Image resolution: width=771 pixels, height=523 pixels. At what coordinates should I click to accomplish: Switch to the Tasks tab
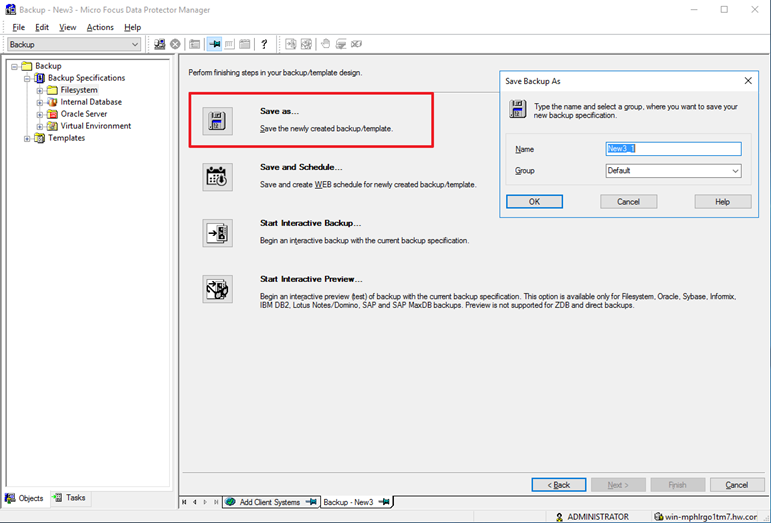click(x=70, y=497)
